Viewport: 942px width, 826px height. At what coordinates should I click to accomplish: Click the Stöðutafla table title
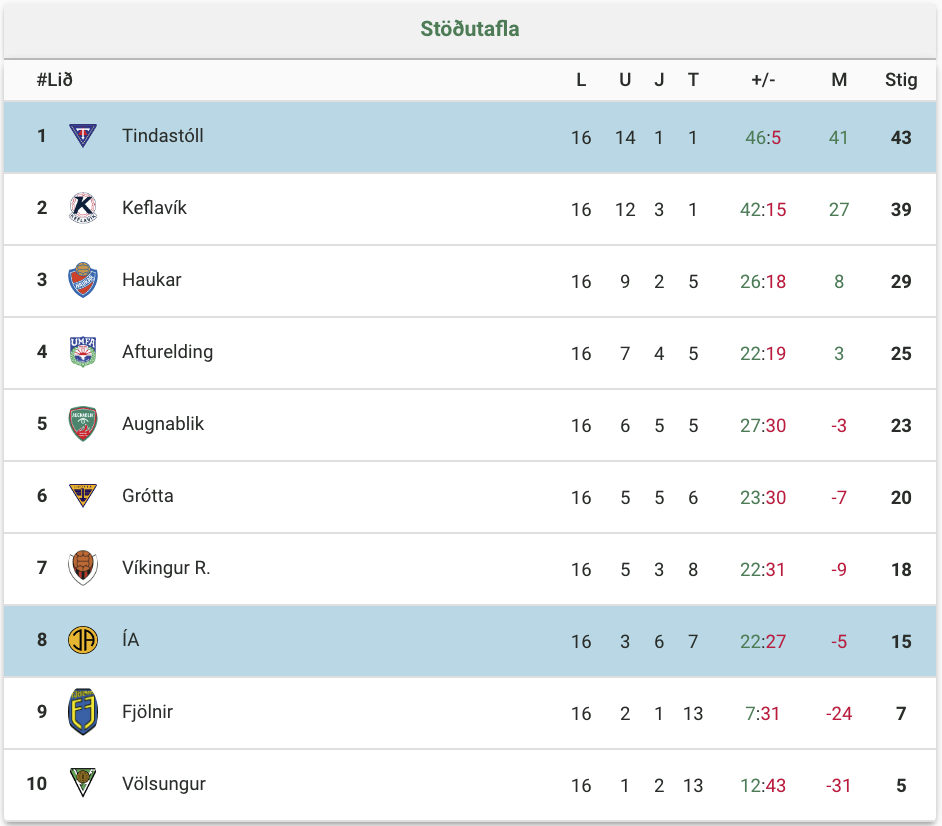[470, 29]
